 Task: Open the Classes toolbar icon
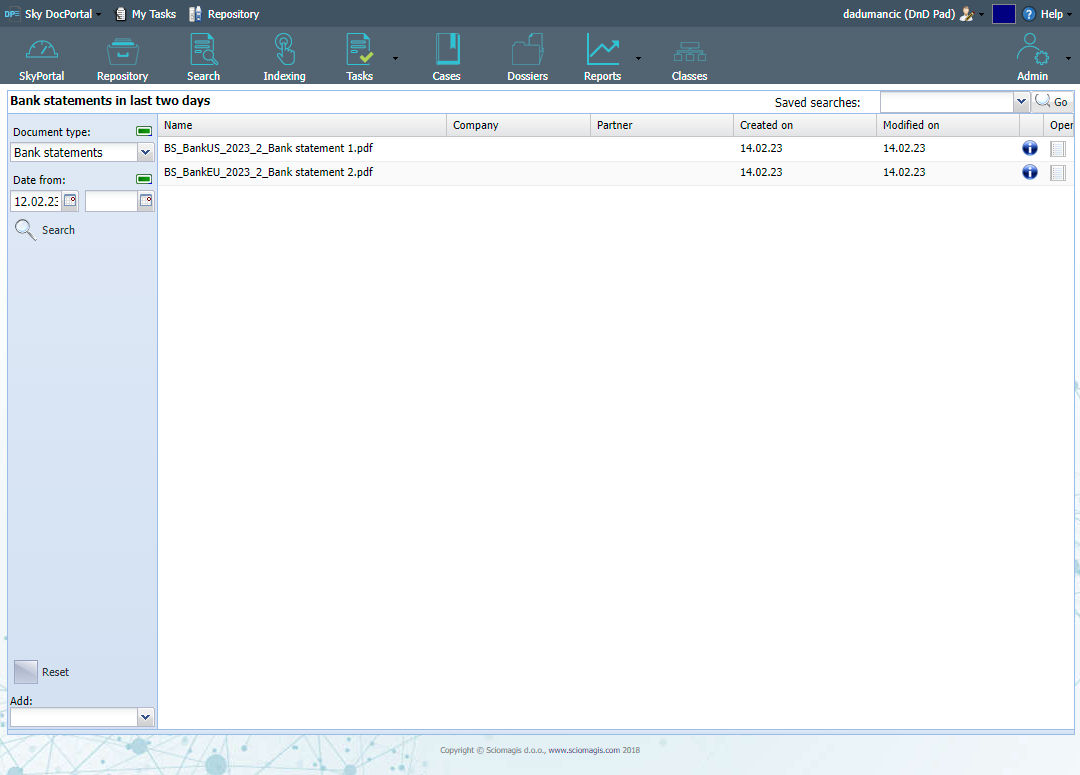click(x=689, y=52)
